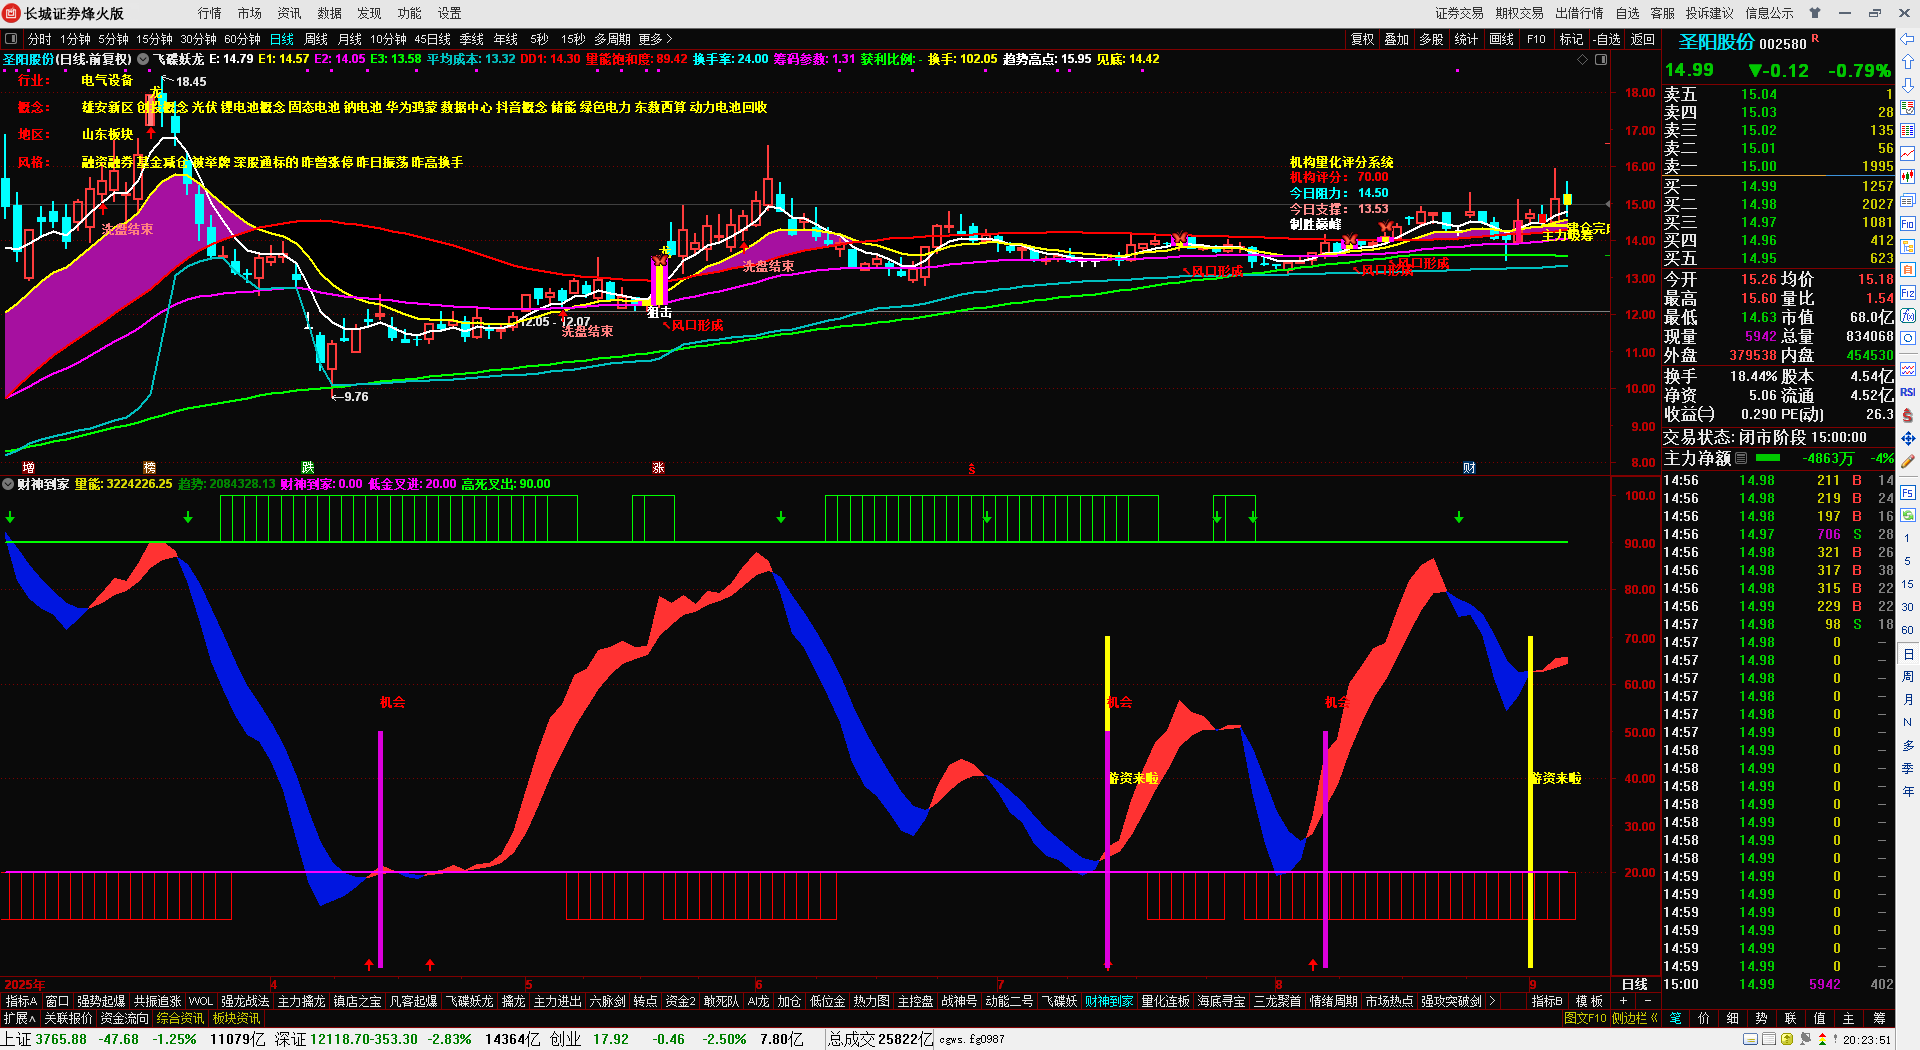The width and height of the screenshot is (1920, 1050).
Task: Click the F10 company info sidebar icon
Action: tap(1907, 223)
